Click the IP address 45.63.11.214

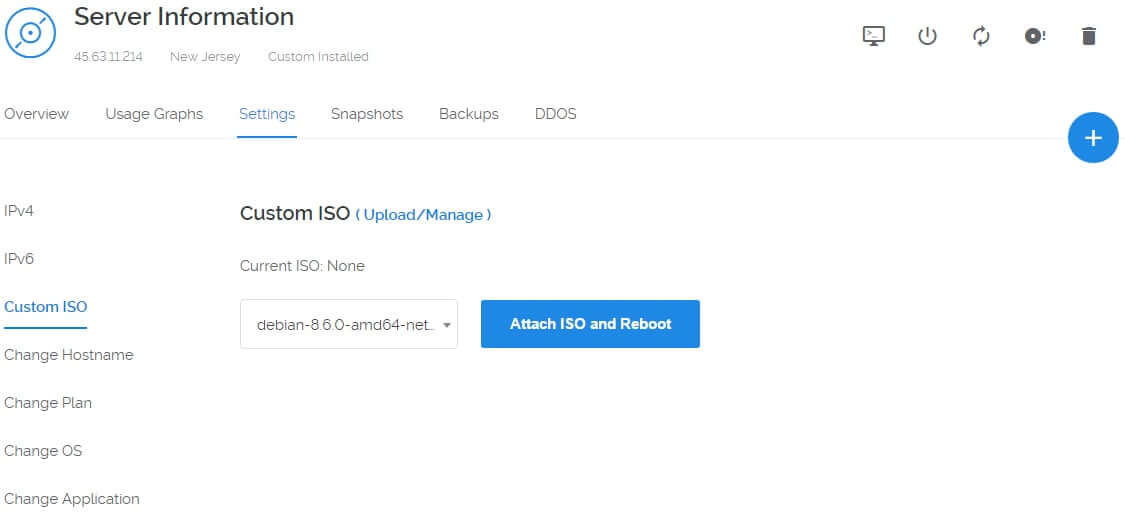[108, 57]
